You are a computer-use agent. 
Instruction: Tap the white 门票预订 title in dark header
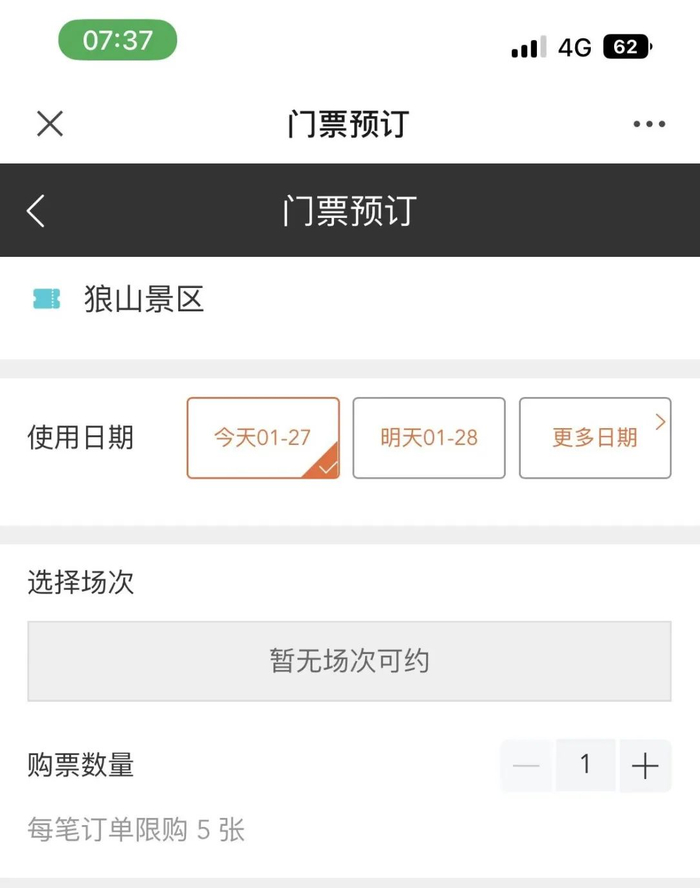tap(349, 211)
